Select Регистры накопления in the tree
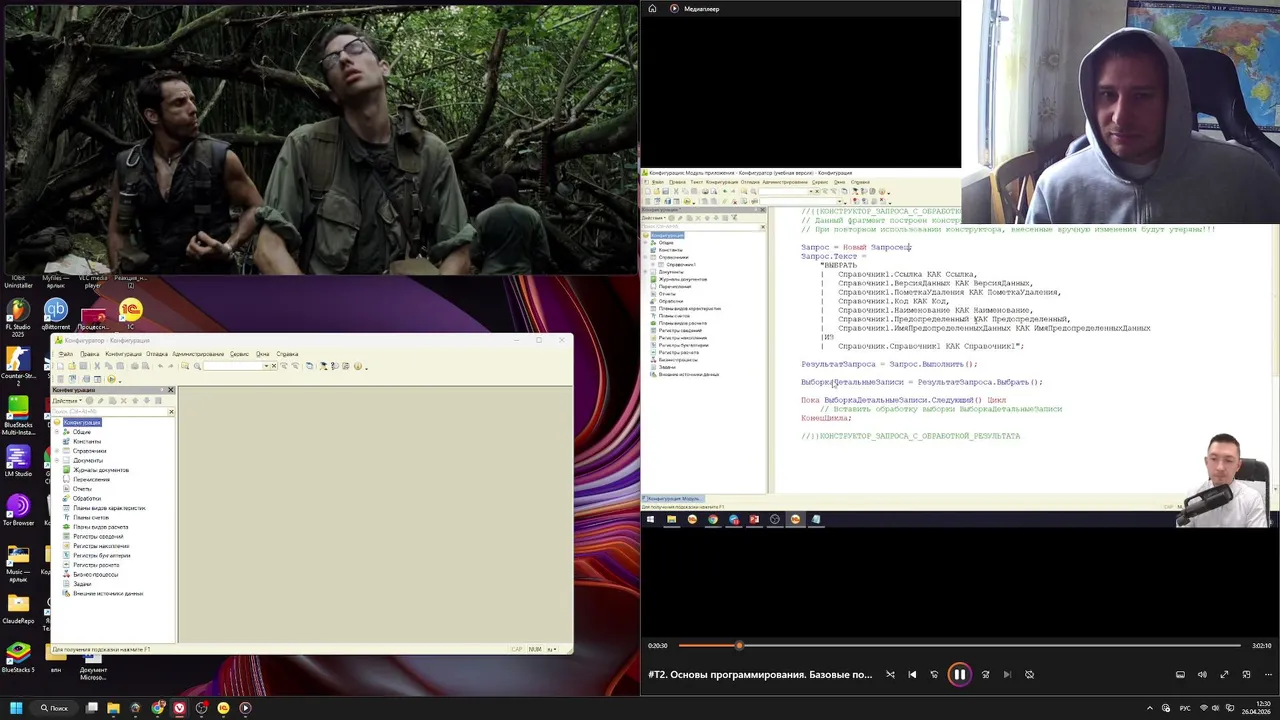The image size is (1280, 720). click(x=101, y=546)
